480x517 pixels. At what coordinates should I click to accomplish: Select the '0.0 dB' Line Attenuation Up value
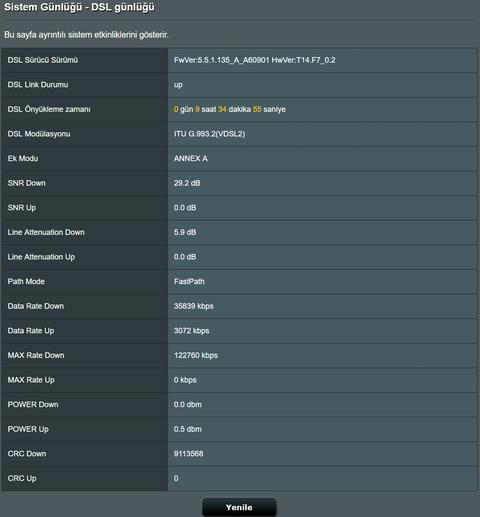point(185,257)
